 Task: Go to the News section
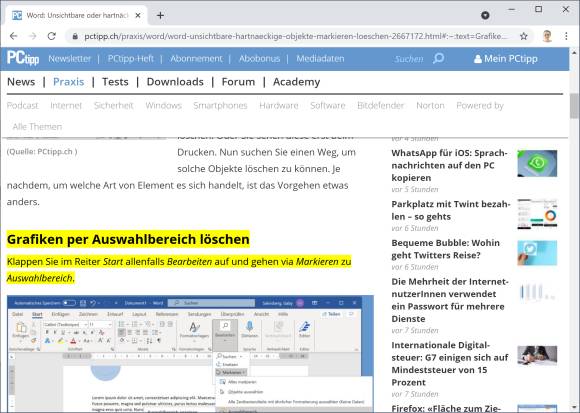click(x=21, y=82)
